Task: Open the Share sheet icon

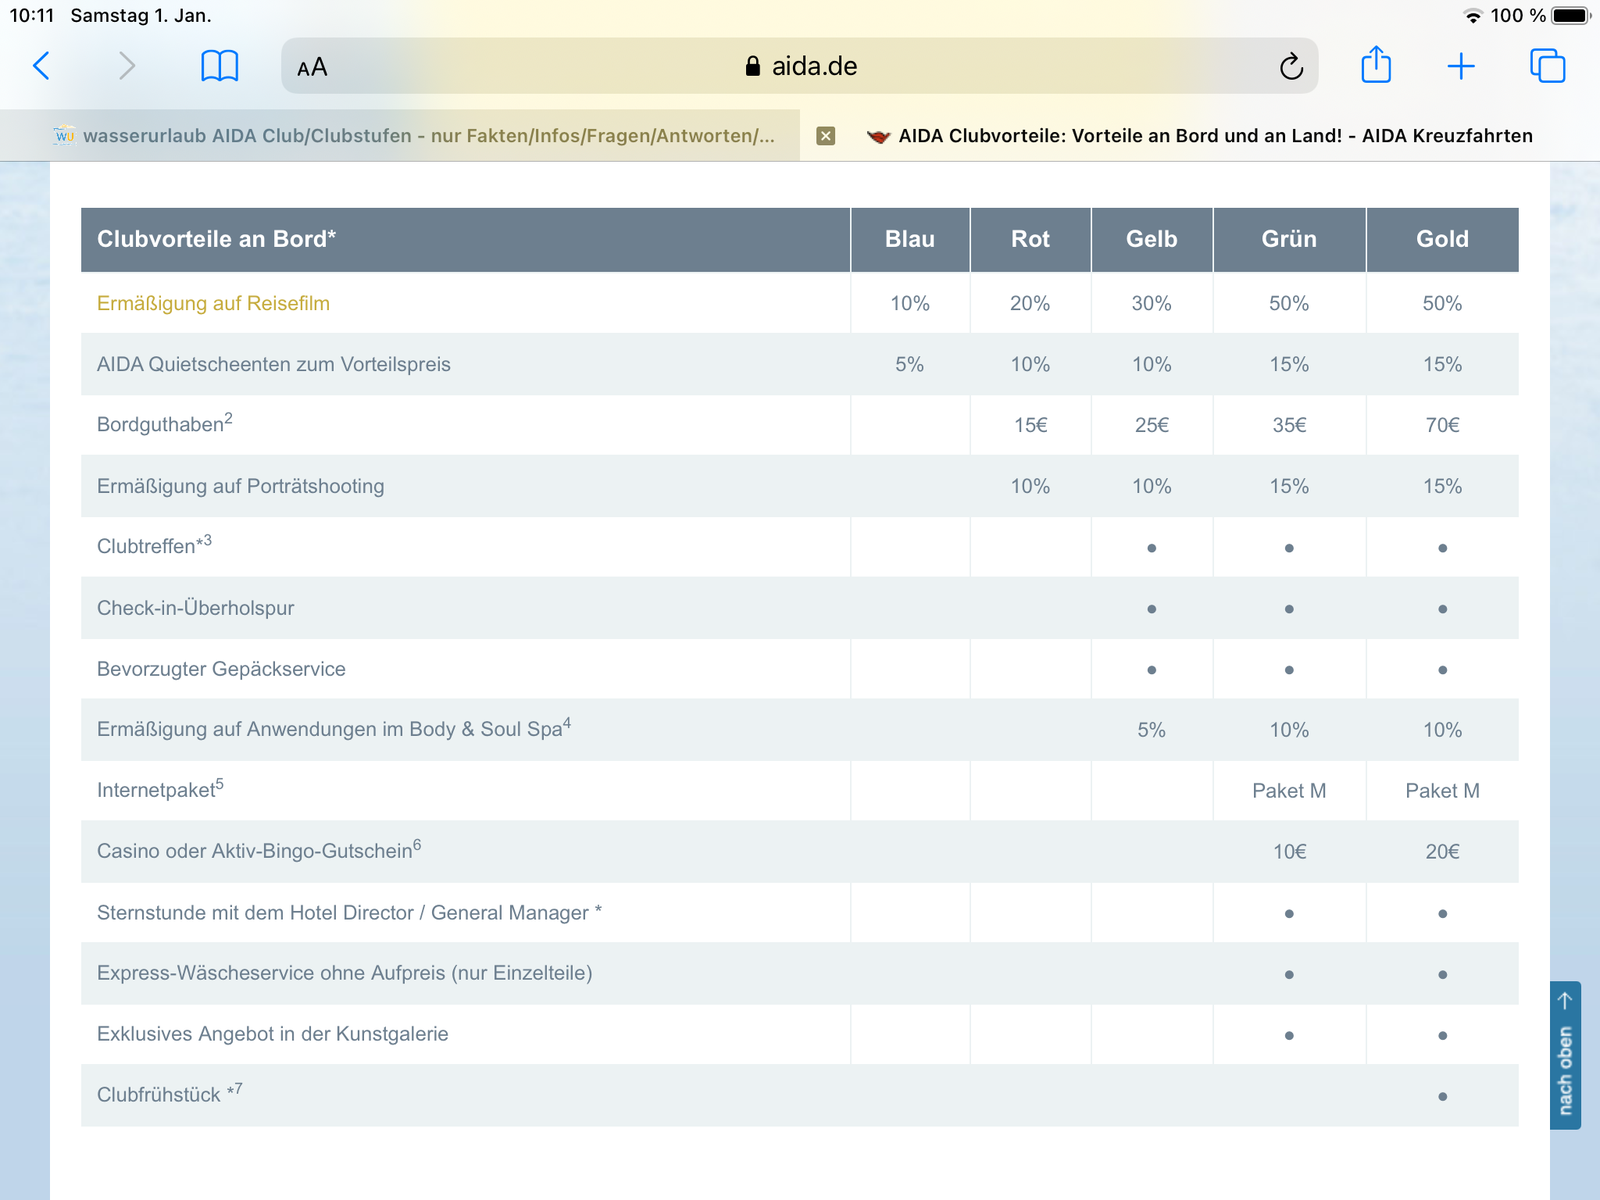Action: (x=1376, y=66)
